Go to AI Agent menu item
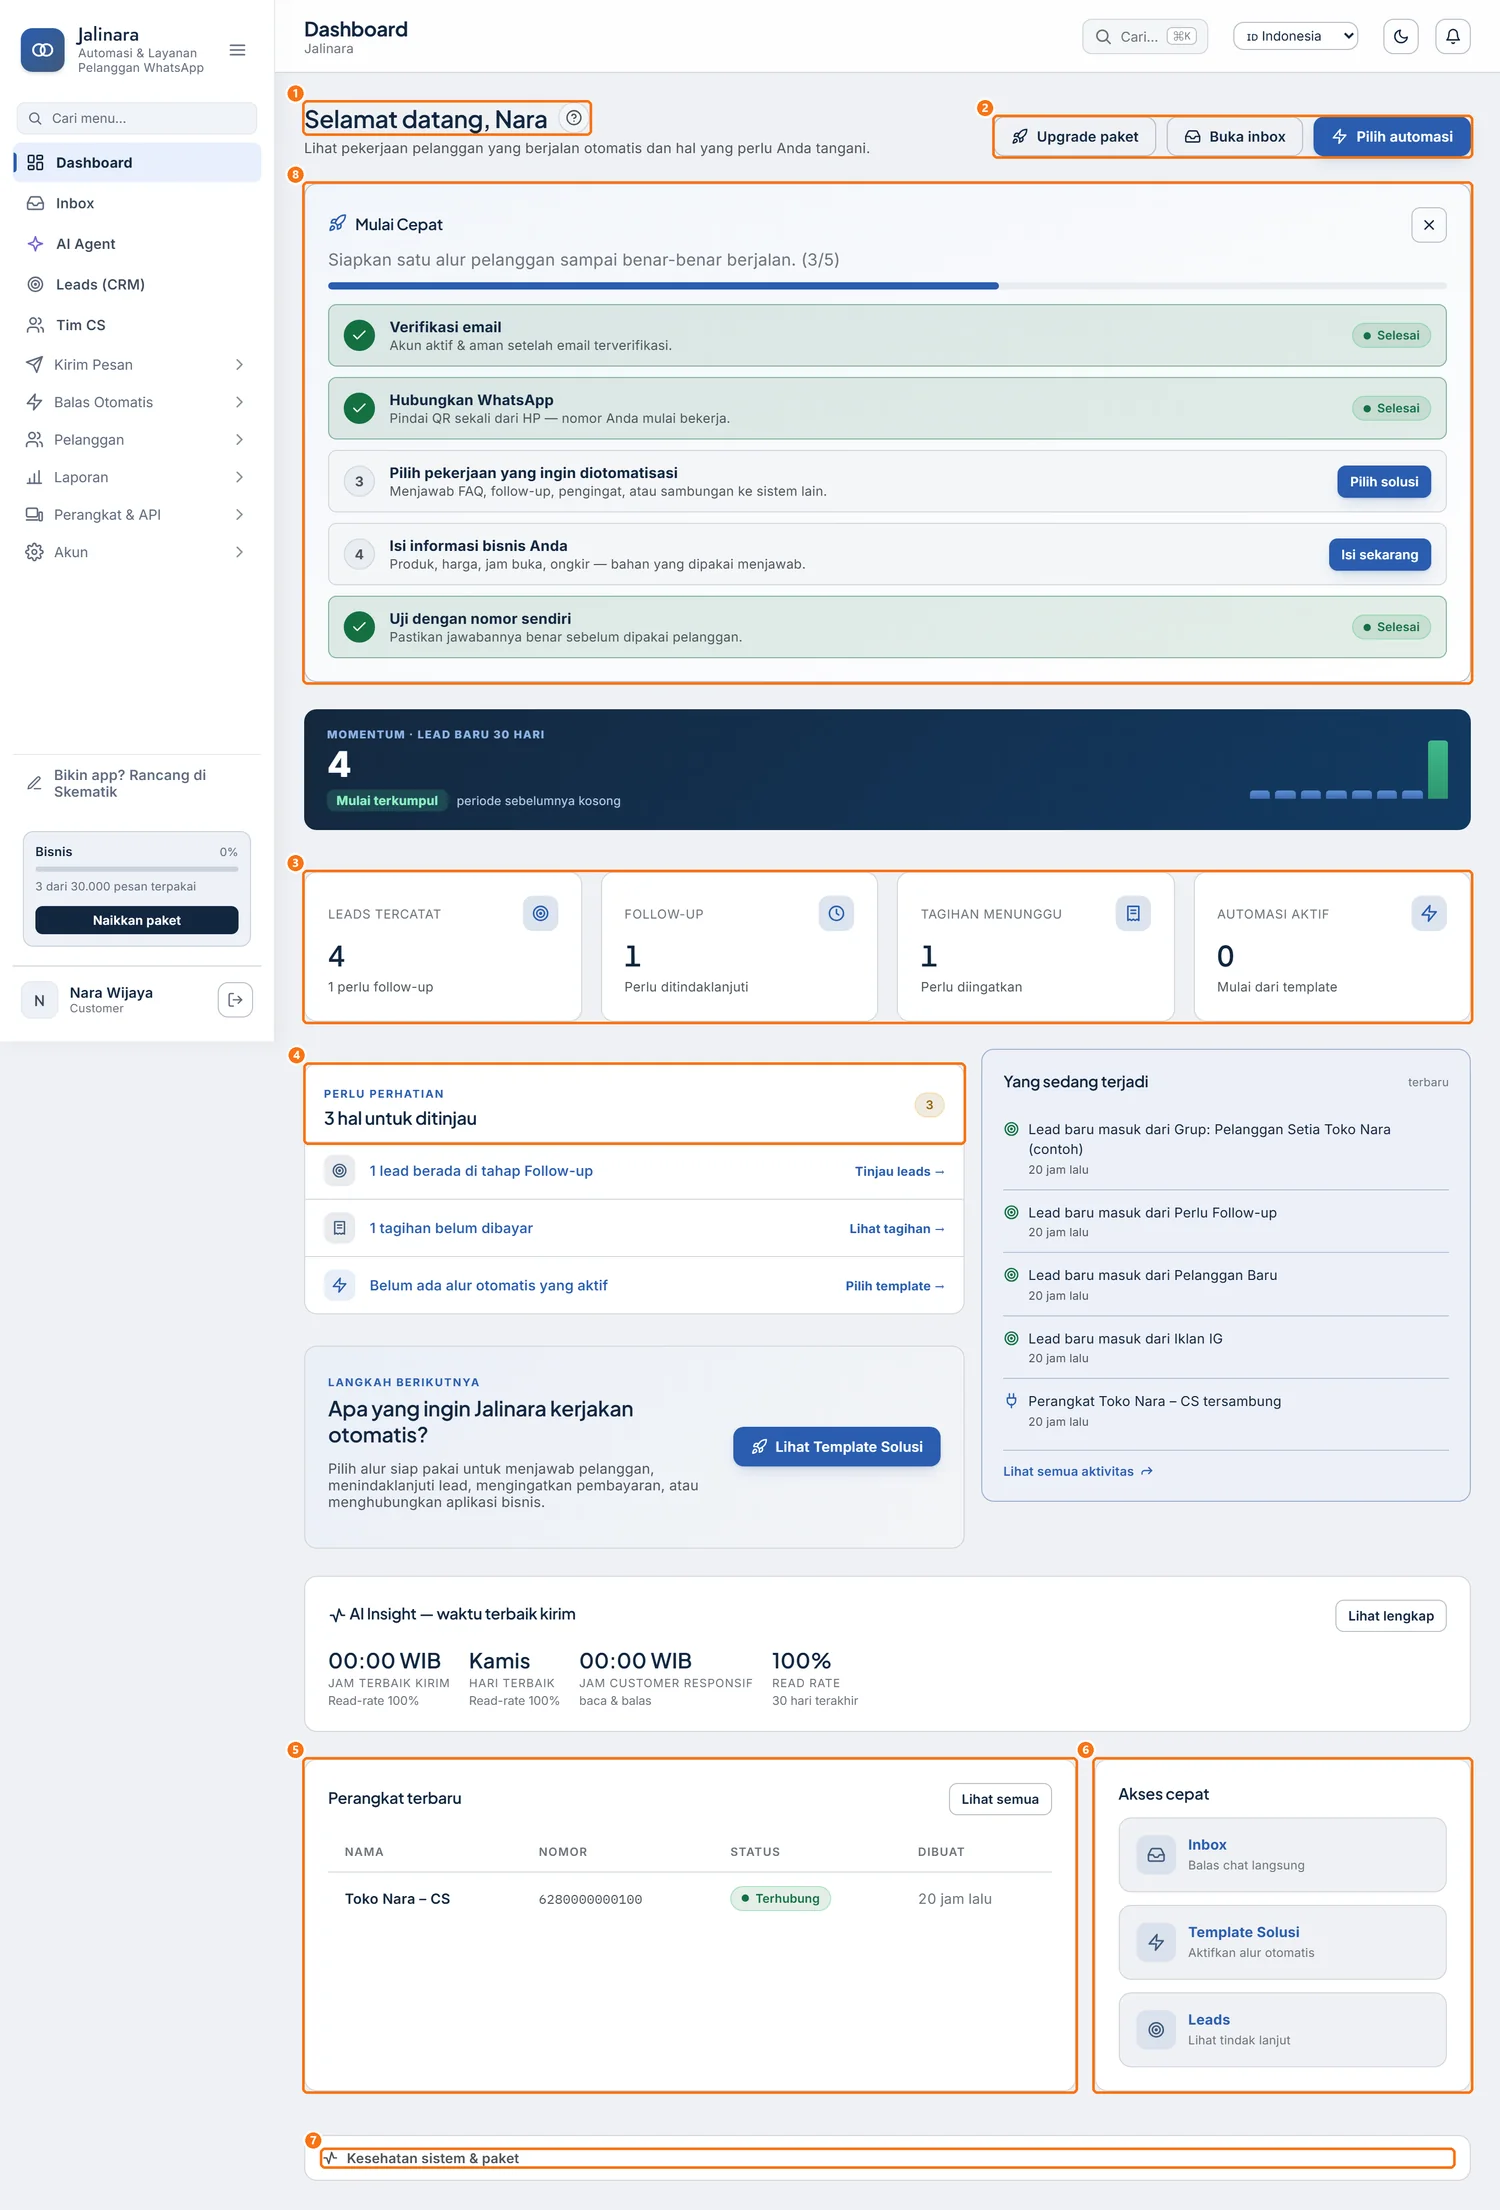Viewport: 1500px width, 2210px height. pos(137,244)
